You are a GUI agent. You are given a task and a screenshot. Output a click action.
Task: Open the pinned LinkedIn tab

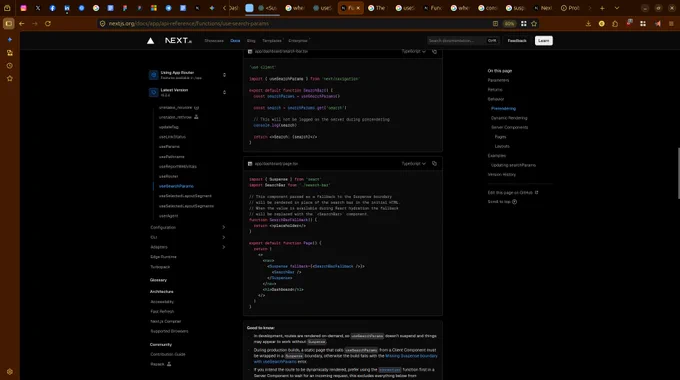pyautogui.click(x=67, y=8)
